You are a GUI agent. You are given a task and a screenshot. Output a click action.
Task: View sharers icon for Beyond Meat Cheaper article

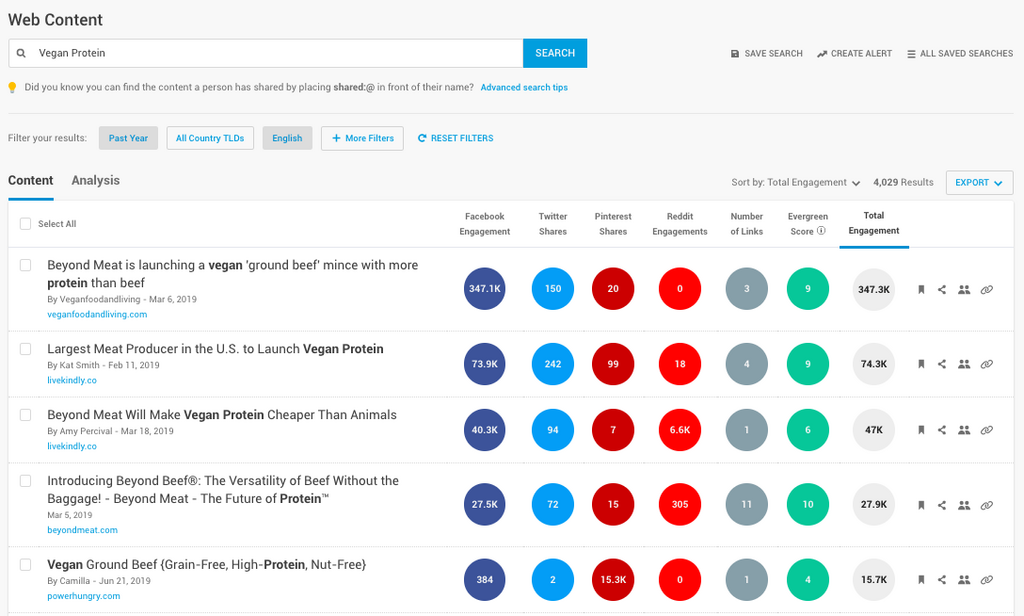[x=964, y=430]
